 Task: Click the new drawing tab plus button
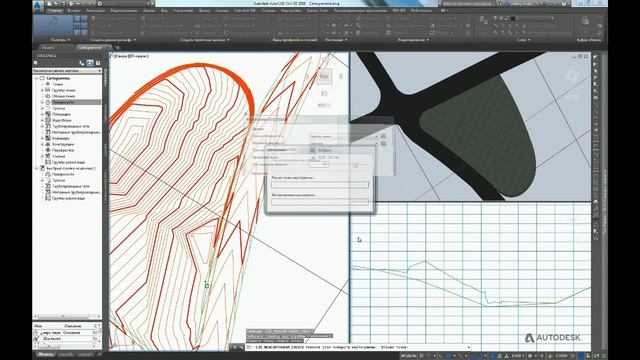(x=118, y=48)
